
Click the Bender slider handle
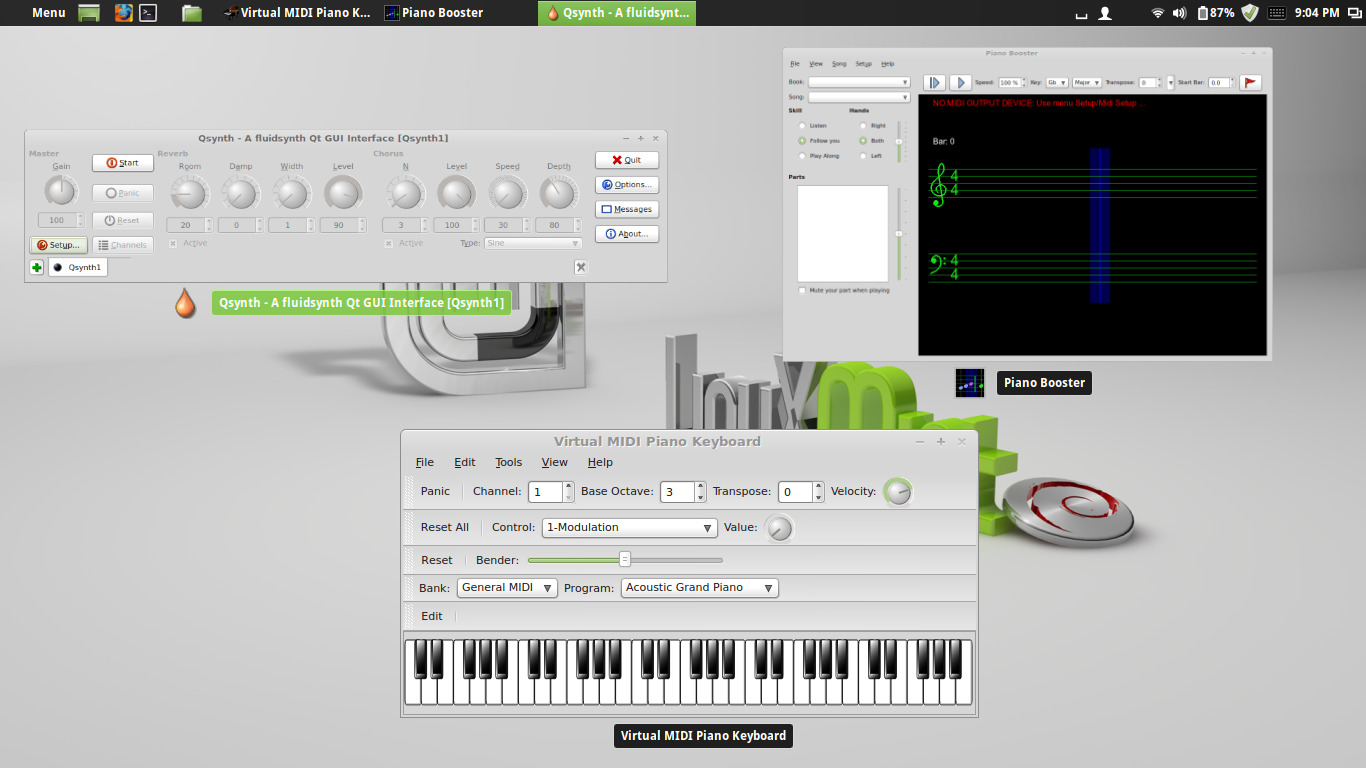click(625, 559)
